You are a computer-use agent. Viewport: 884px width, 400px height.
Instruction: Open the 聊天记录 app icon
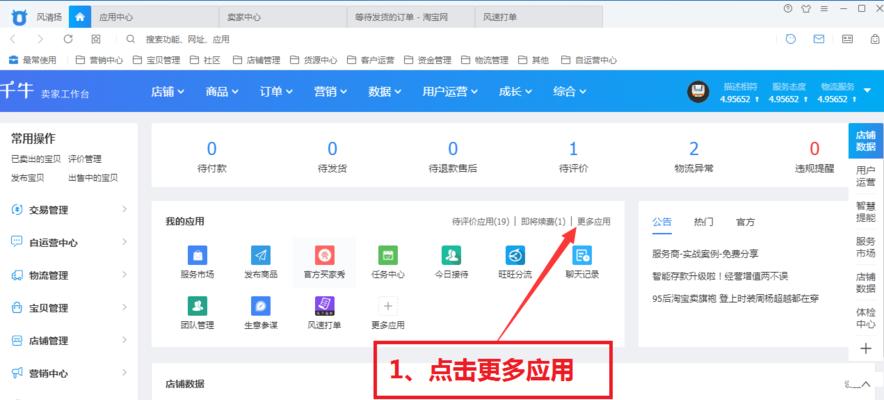(x=582, y=255)
